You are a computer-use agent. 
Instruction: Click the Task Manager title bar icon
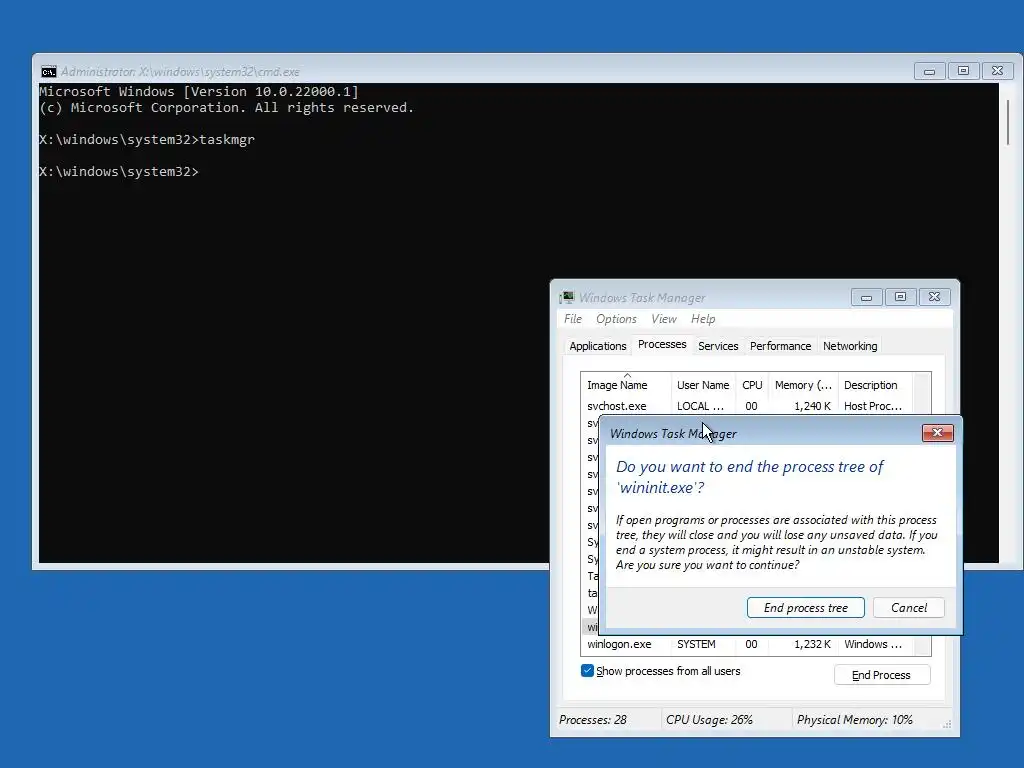point(567,298)
